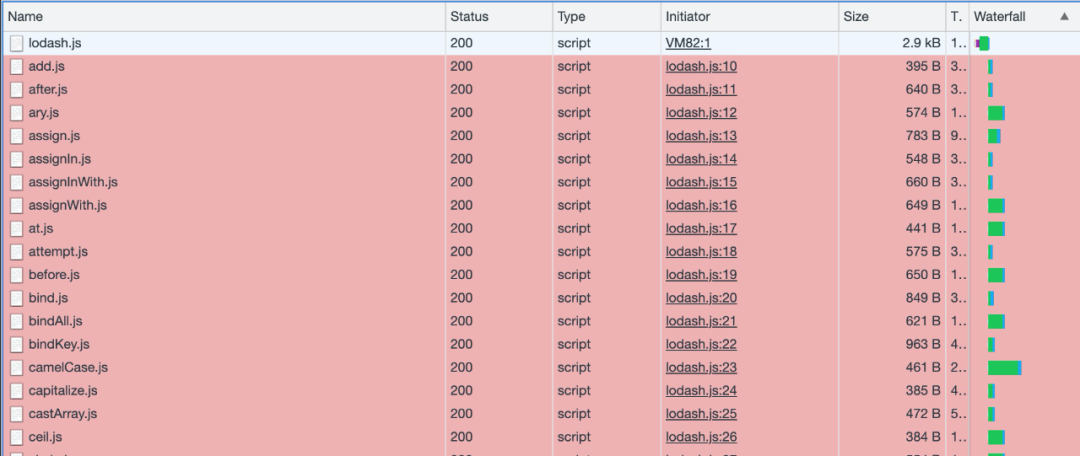Sort by the Waterfall sort arrow

[1064, 17]
